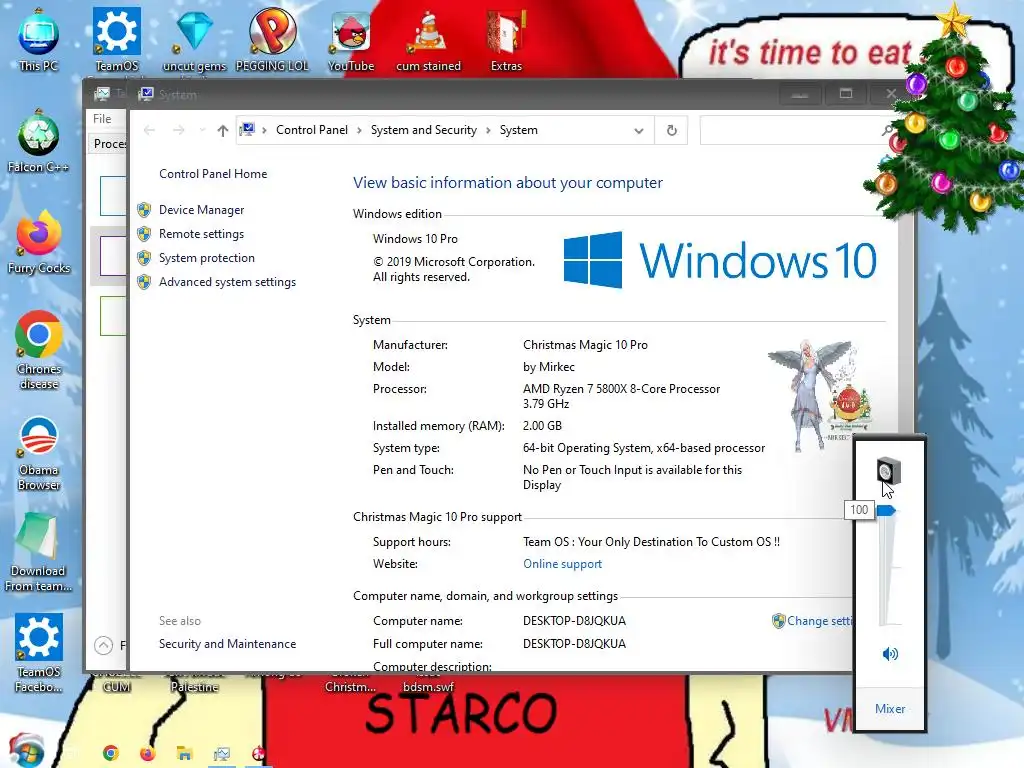Click the Back arrow in System window
The image size is (1024, 768).
tap(150, 131)
